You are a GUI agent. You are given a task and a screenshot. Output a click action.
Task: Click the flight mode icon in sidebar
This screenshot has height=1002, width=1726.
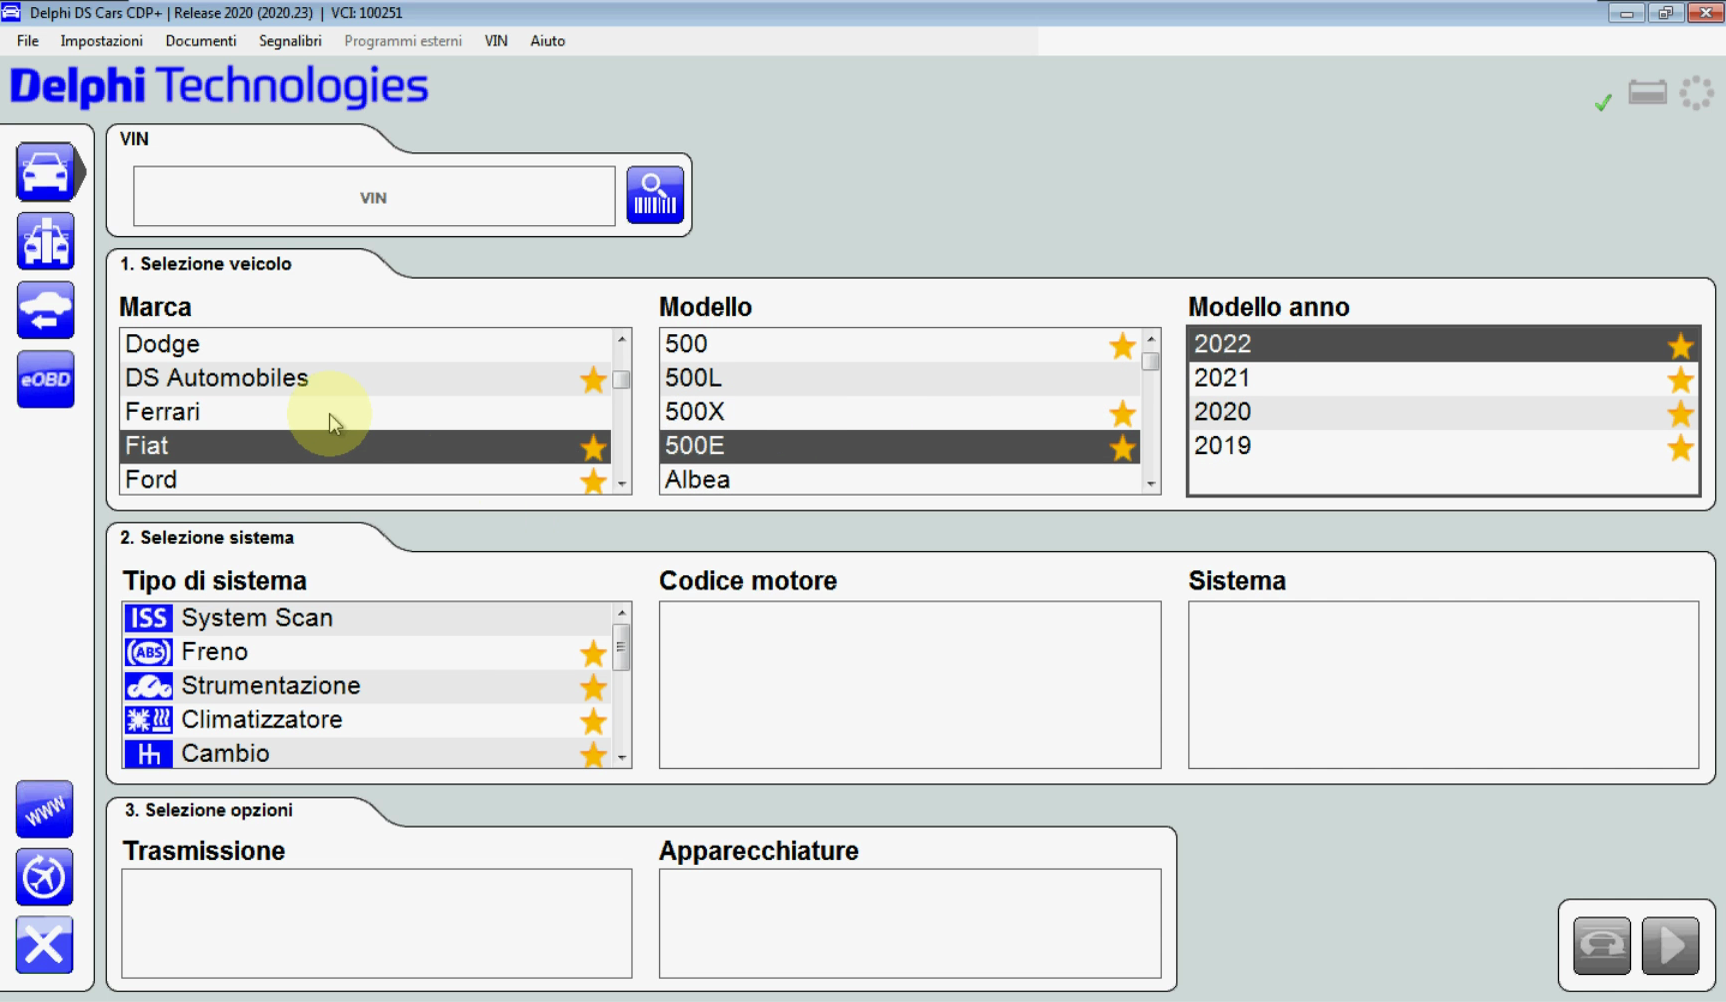(45, 877)
